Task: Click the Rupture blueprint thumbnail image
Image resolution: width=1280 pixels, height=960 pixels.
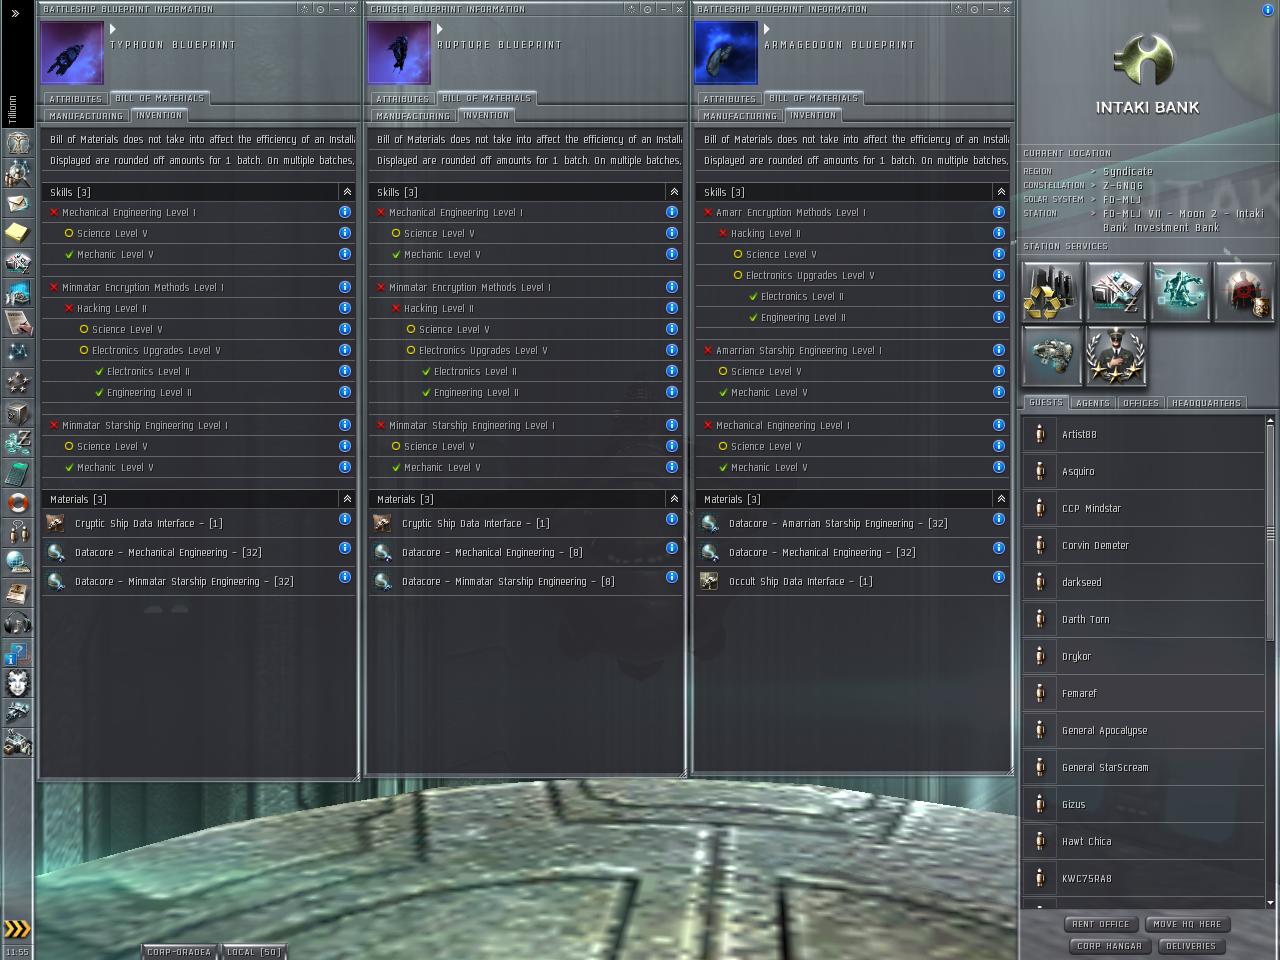Action: (399, 53)
